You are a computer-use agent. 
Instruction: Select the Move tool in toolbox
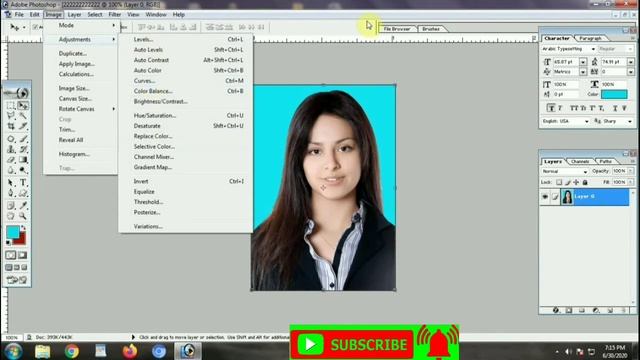(23, 105)
